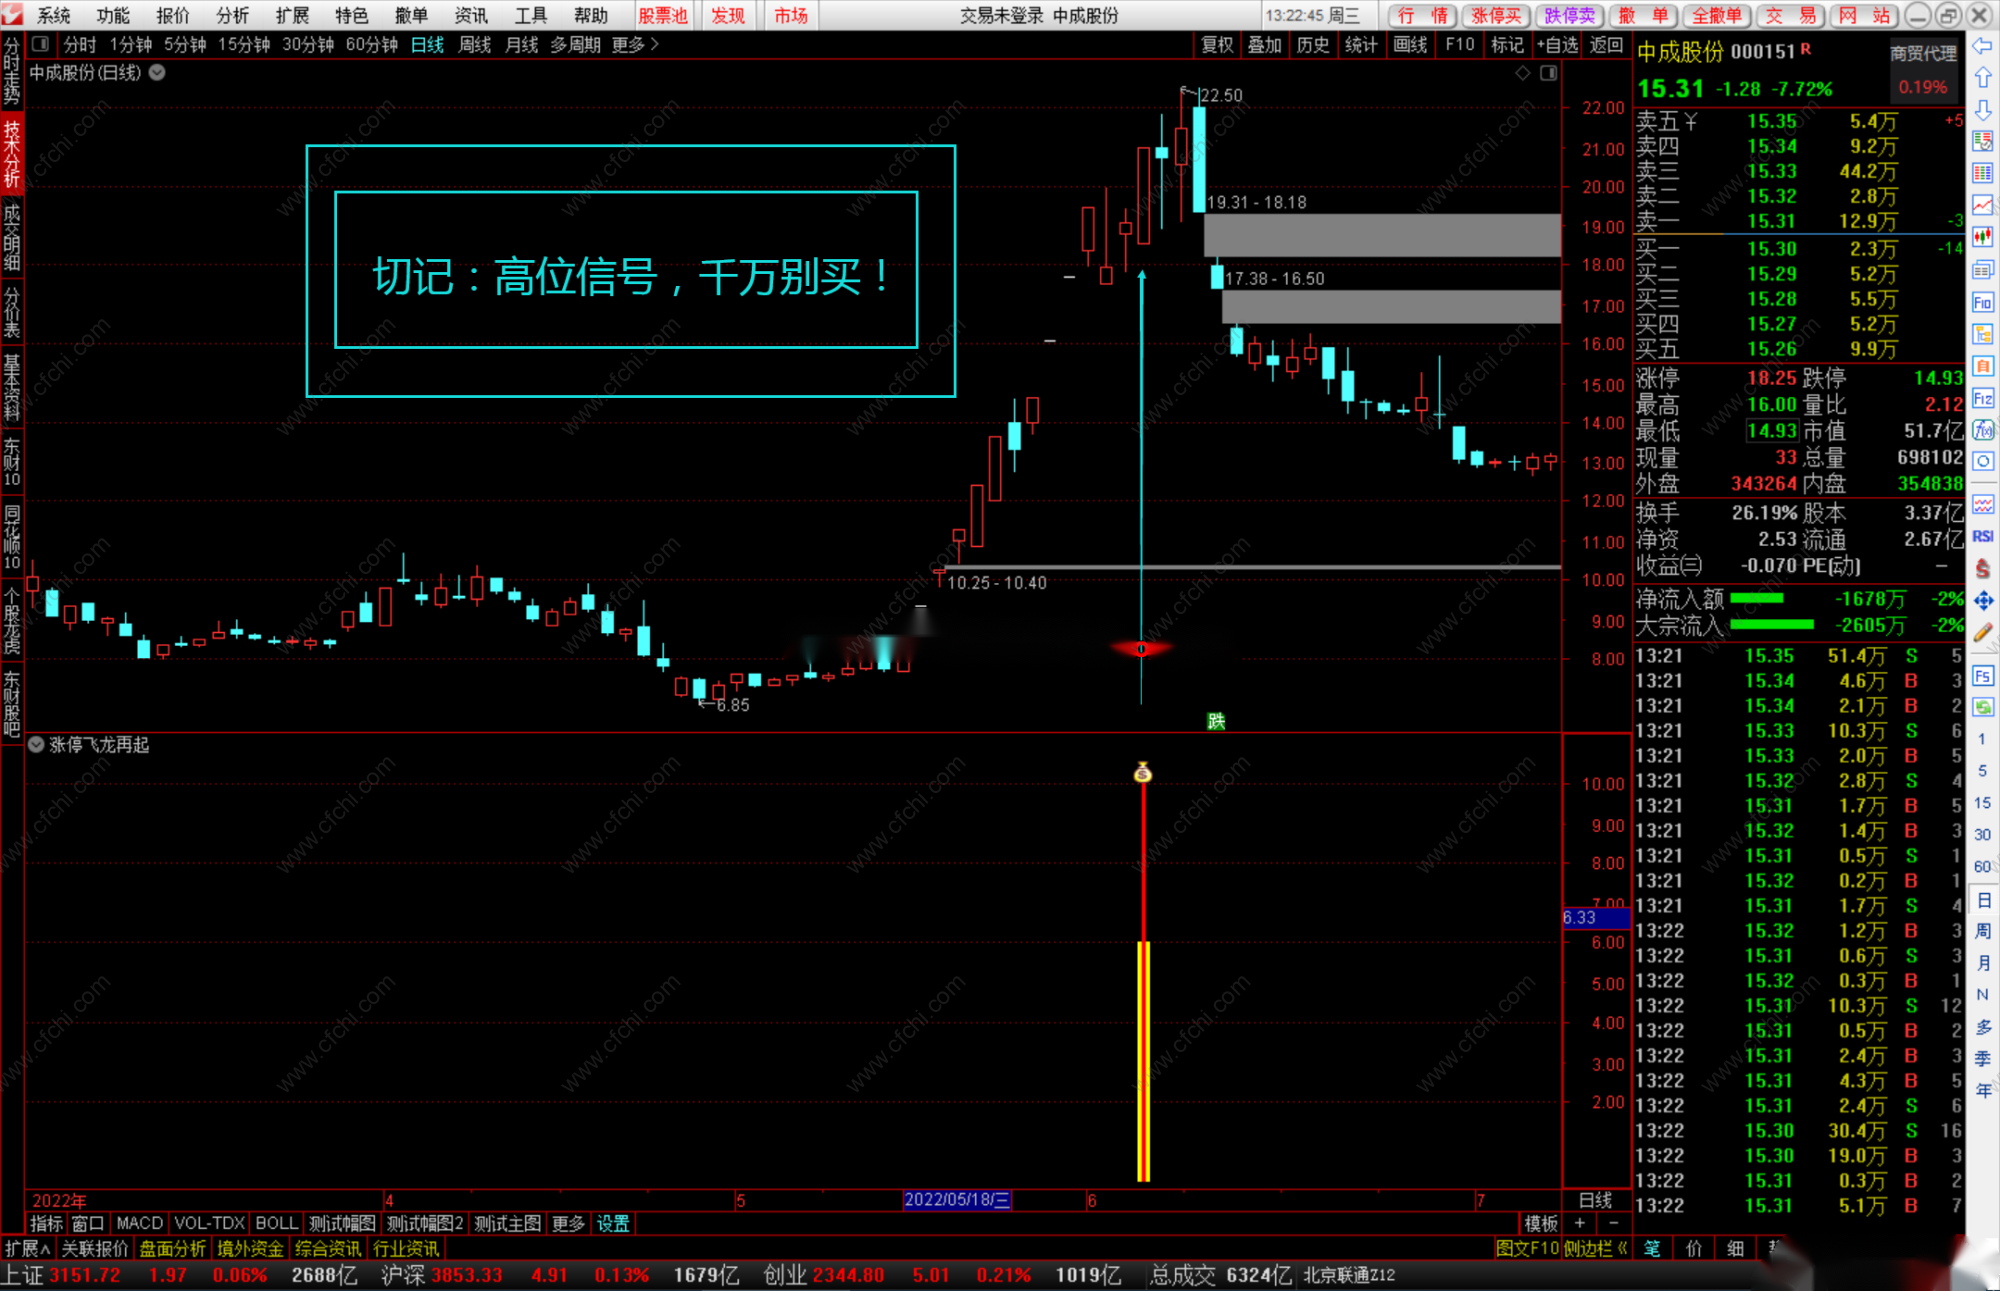
Task: Switch to the MACD indicator tab
Action: [139, 1223]
